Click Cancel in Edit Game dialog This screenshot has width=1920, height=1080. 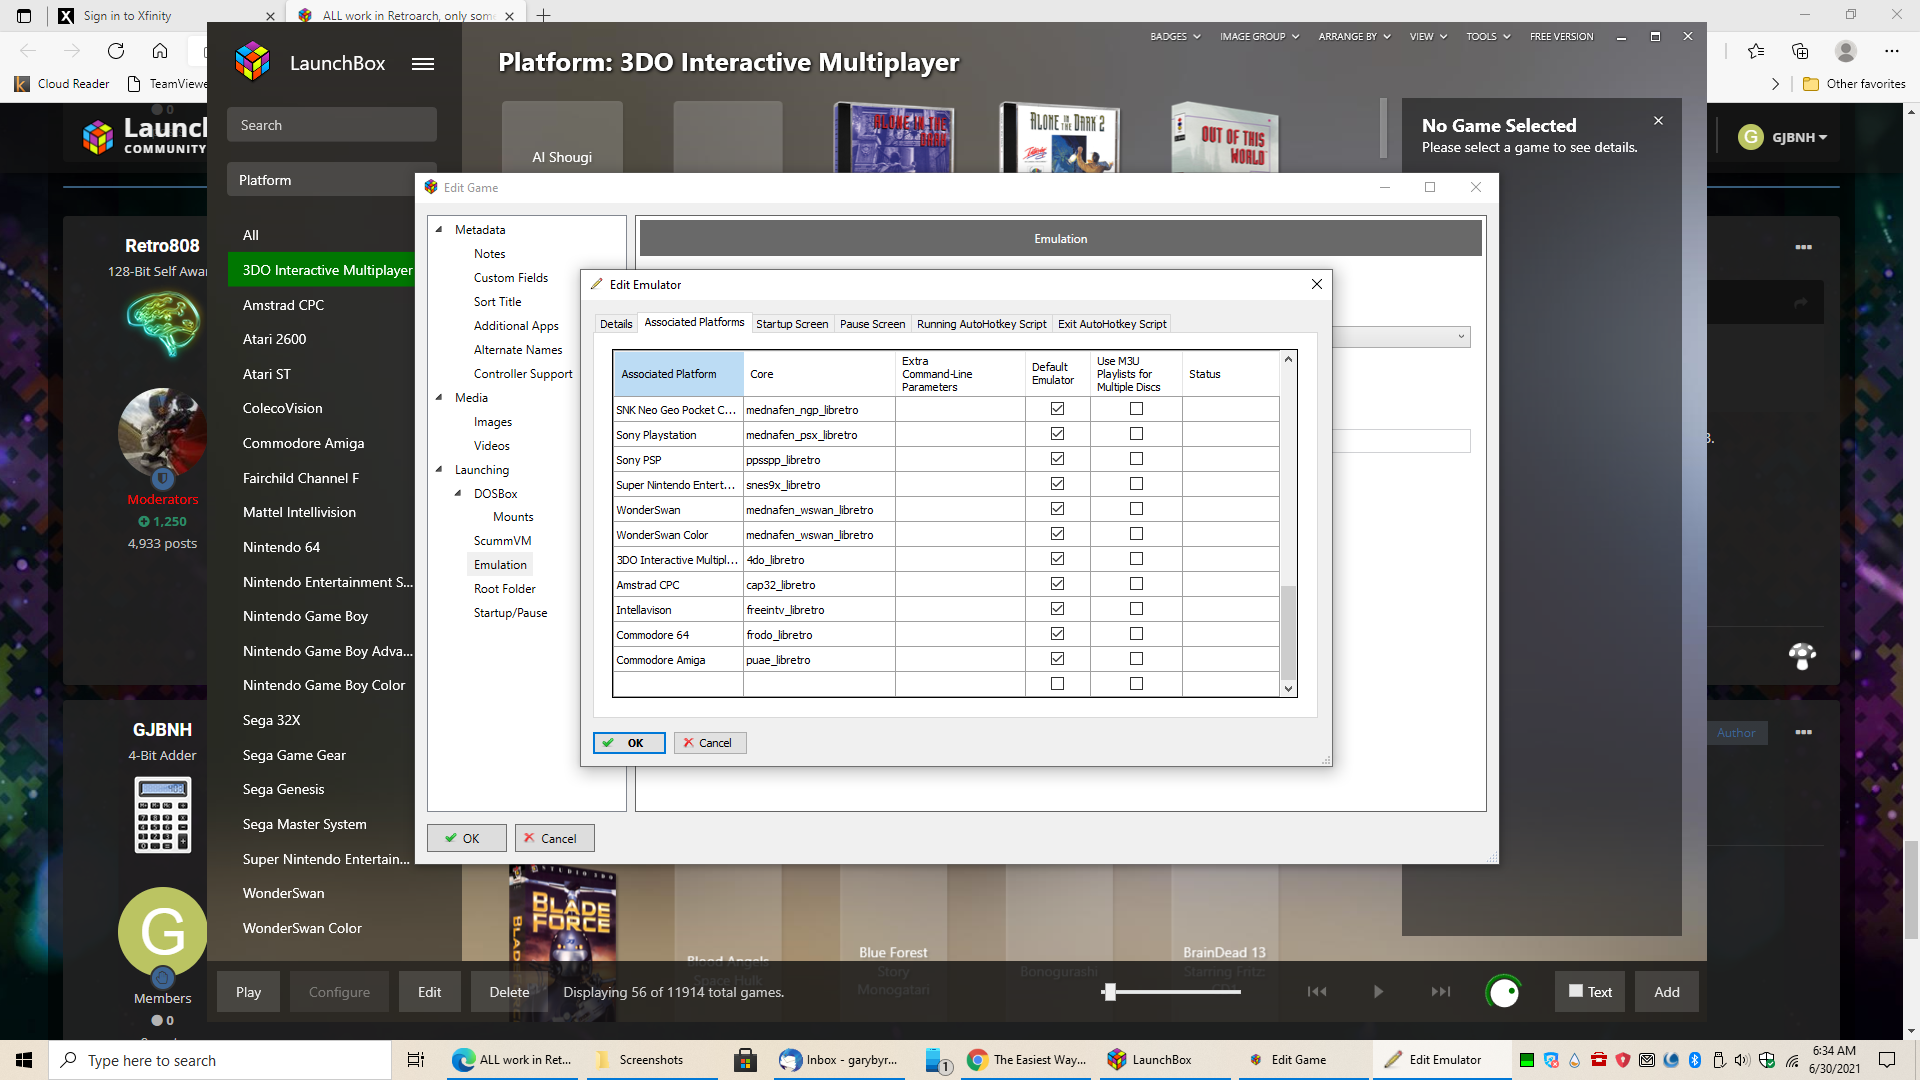[555, 838]
